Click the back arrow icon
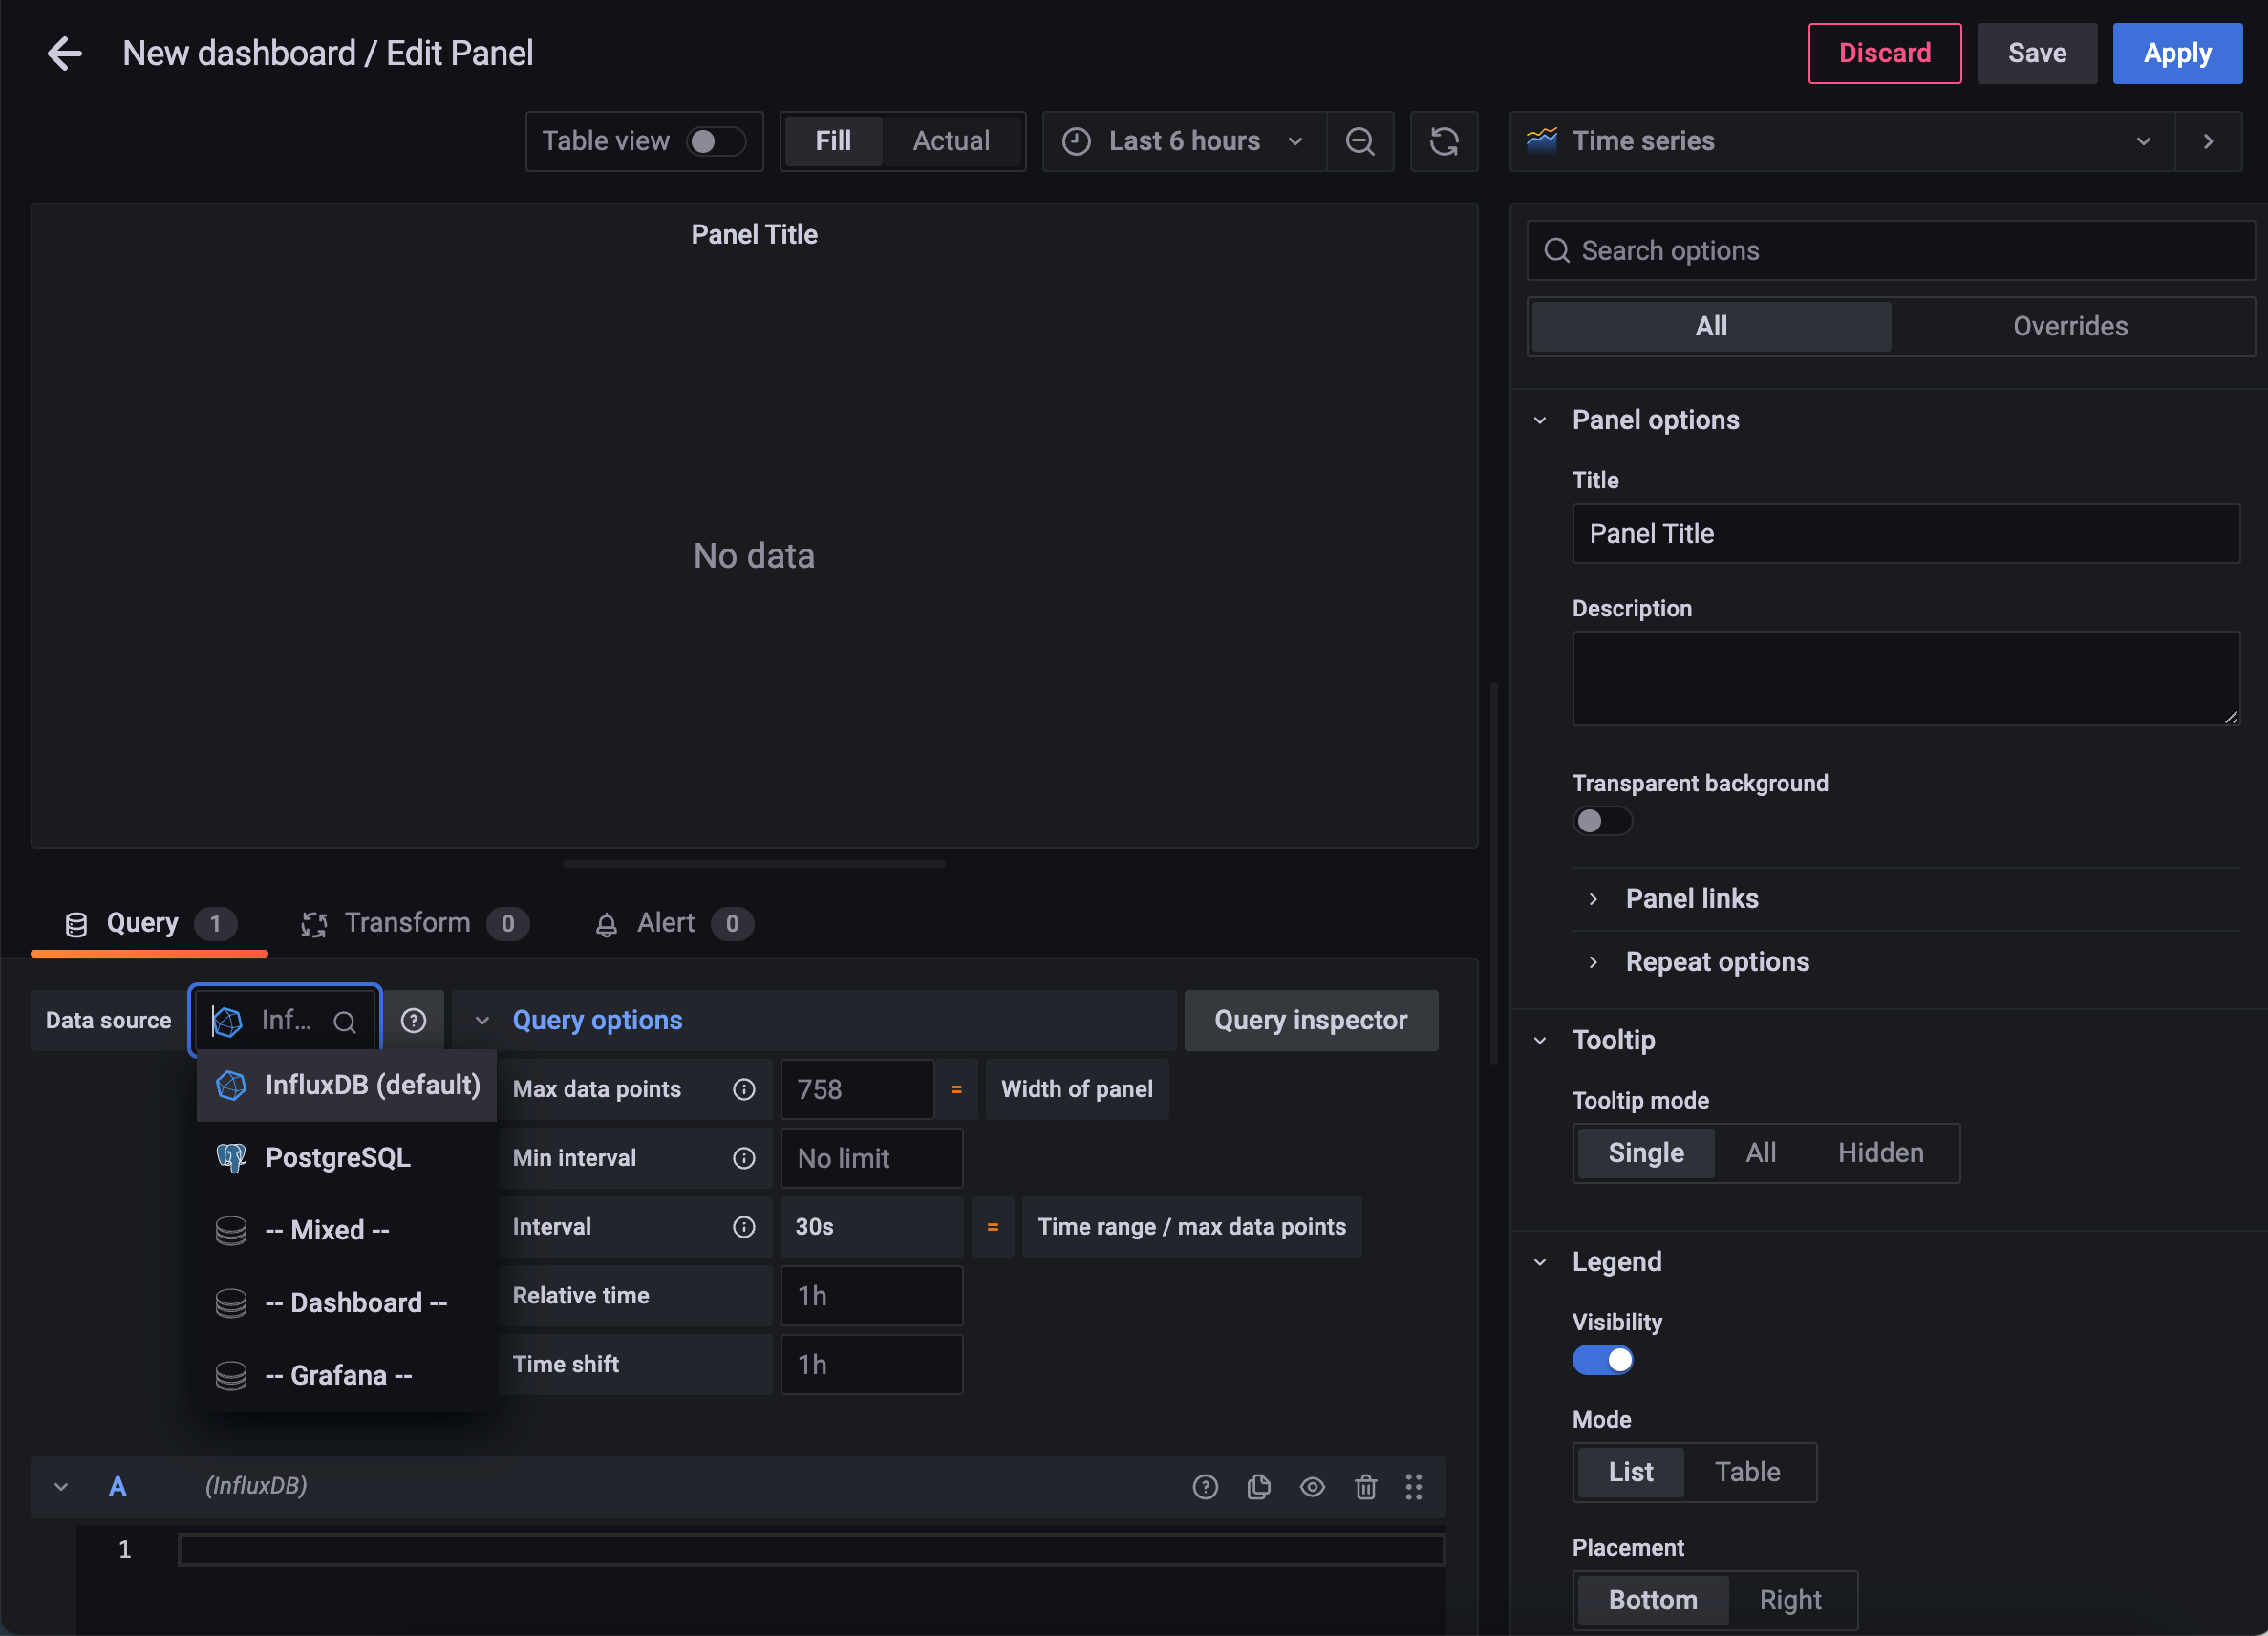Viewport: 2268px width, 1636px height. pyautogui.click(x=65, y=53)
